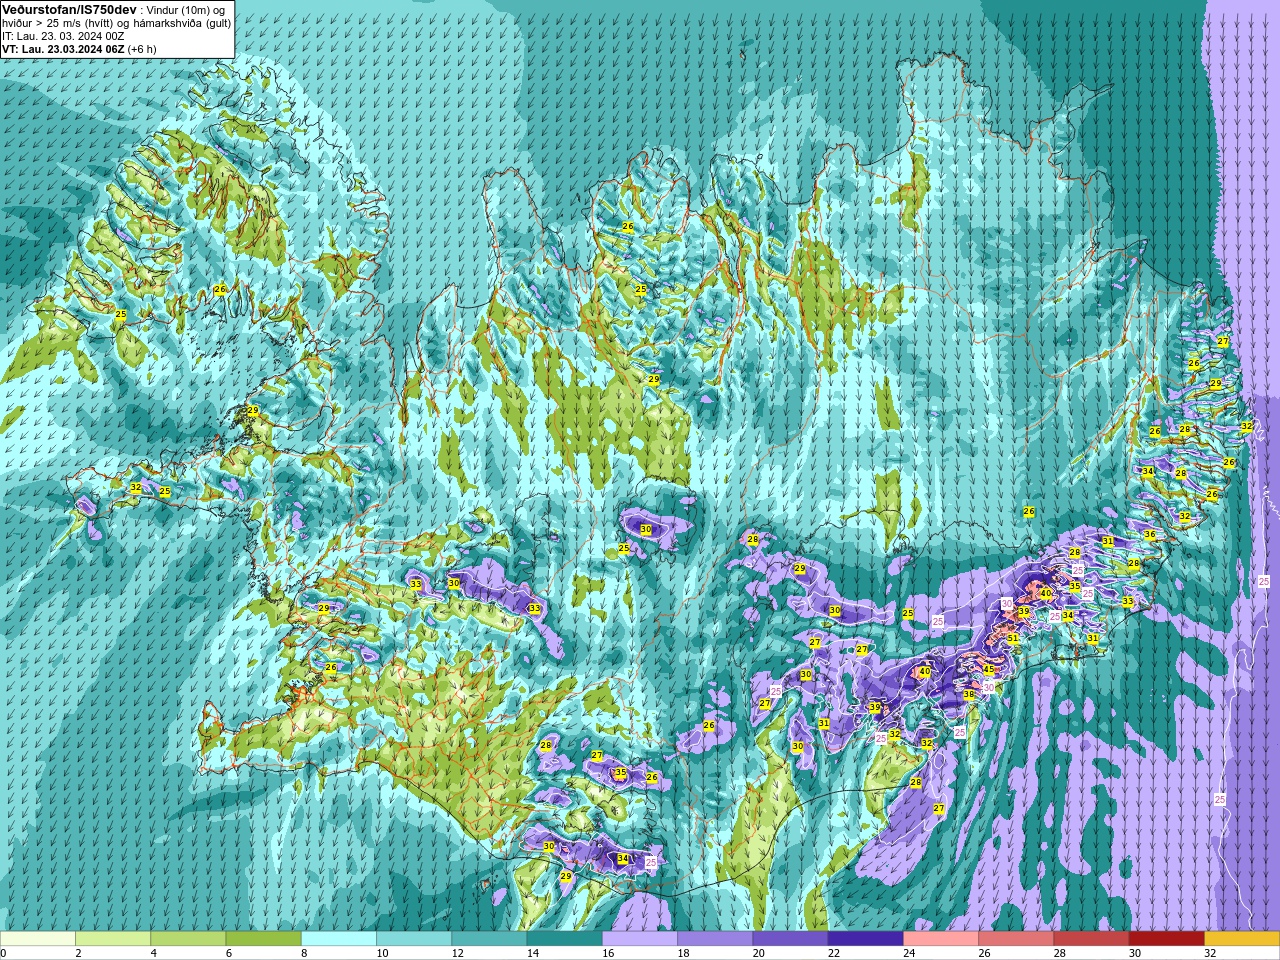Select the '24' tick label on the legend
The width and height of the screenshot is (1280, 960).
click(910, 953)
